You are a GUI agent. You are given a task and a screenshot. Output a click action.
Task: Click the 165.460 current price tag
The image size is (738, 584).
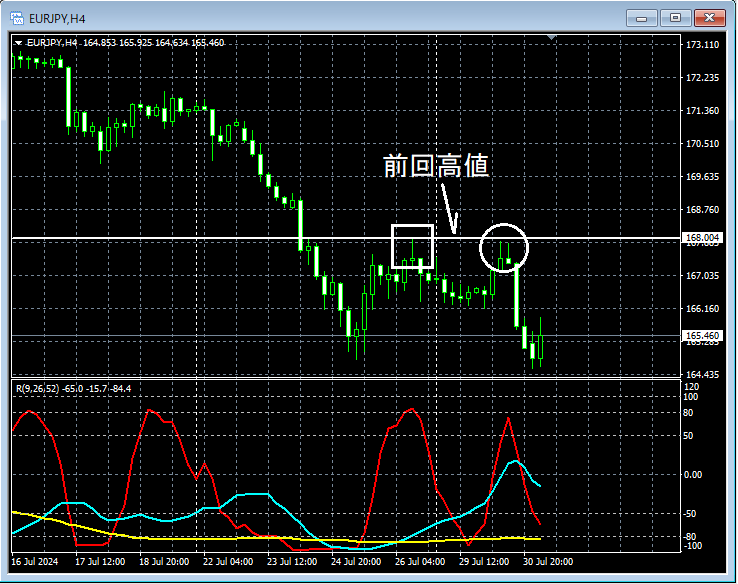tap(702, 336)
